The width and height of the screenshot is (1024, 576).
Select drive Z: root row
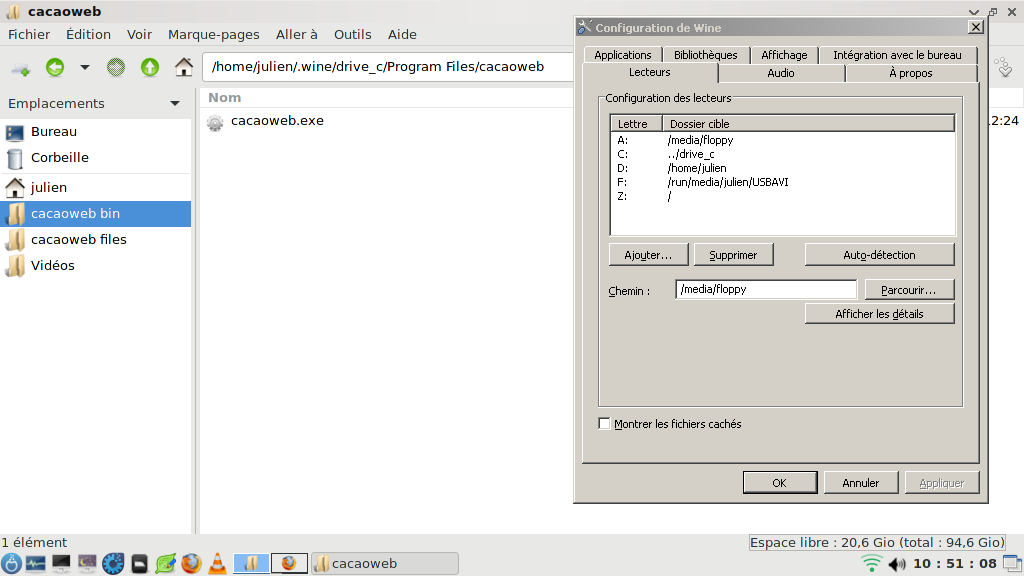[x=782, y=196]
